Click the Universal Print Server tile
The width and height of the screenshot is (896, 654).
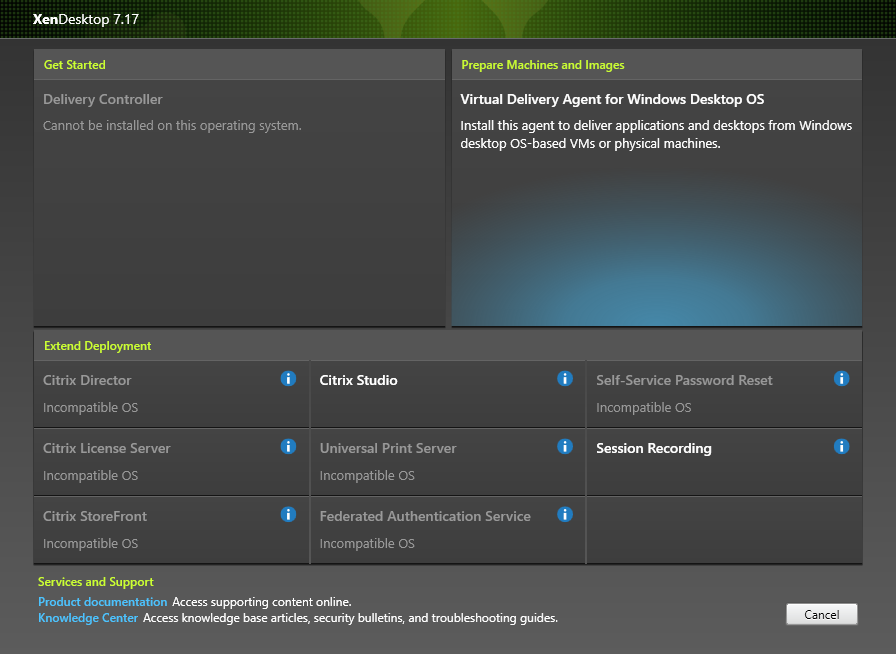(x=448, y=462)
